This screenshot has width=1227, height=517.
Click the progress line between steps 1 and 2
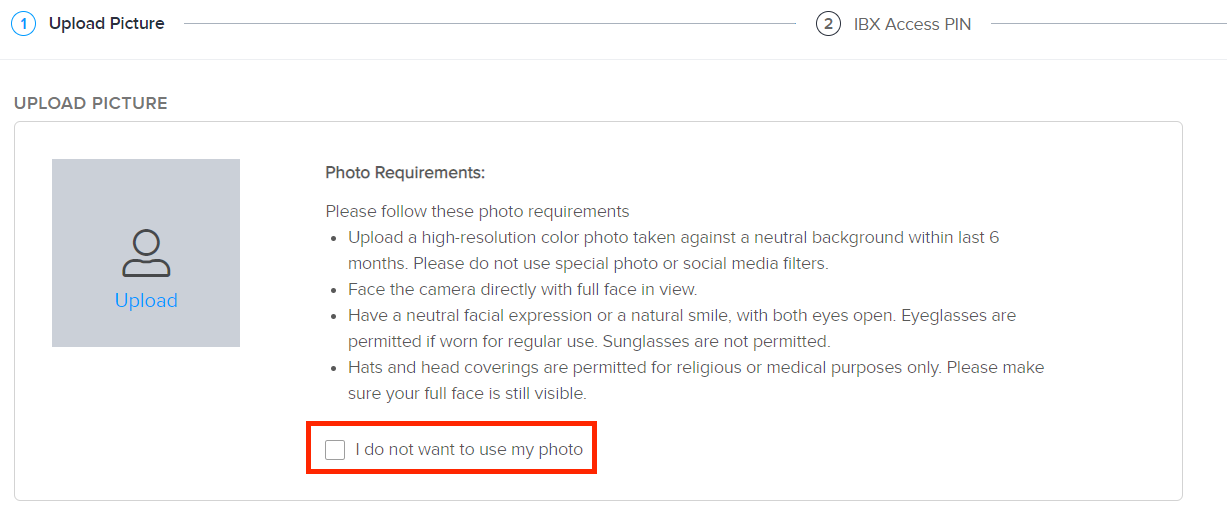[490, 23]
